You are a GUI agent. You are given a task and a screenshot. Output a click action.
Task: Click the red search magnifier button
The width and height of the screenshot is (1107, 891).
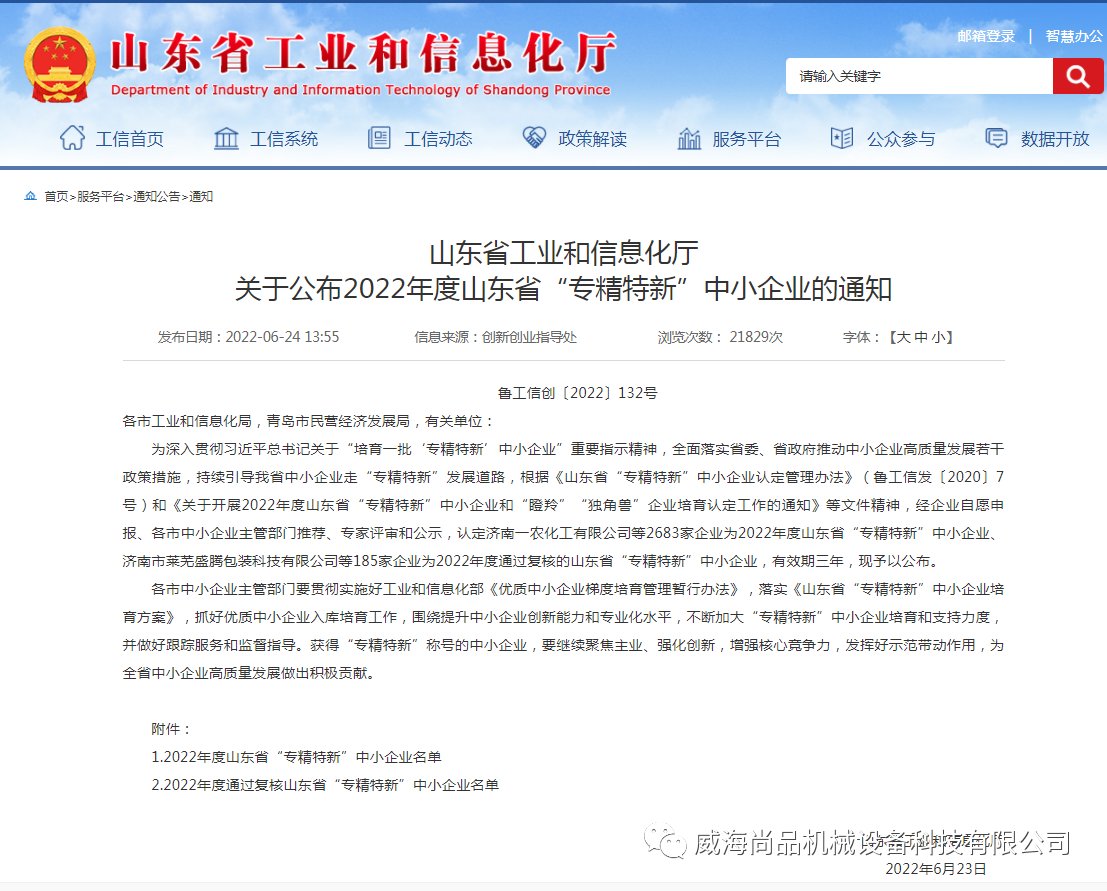pyautogui.click(x=1078, y=76)
